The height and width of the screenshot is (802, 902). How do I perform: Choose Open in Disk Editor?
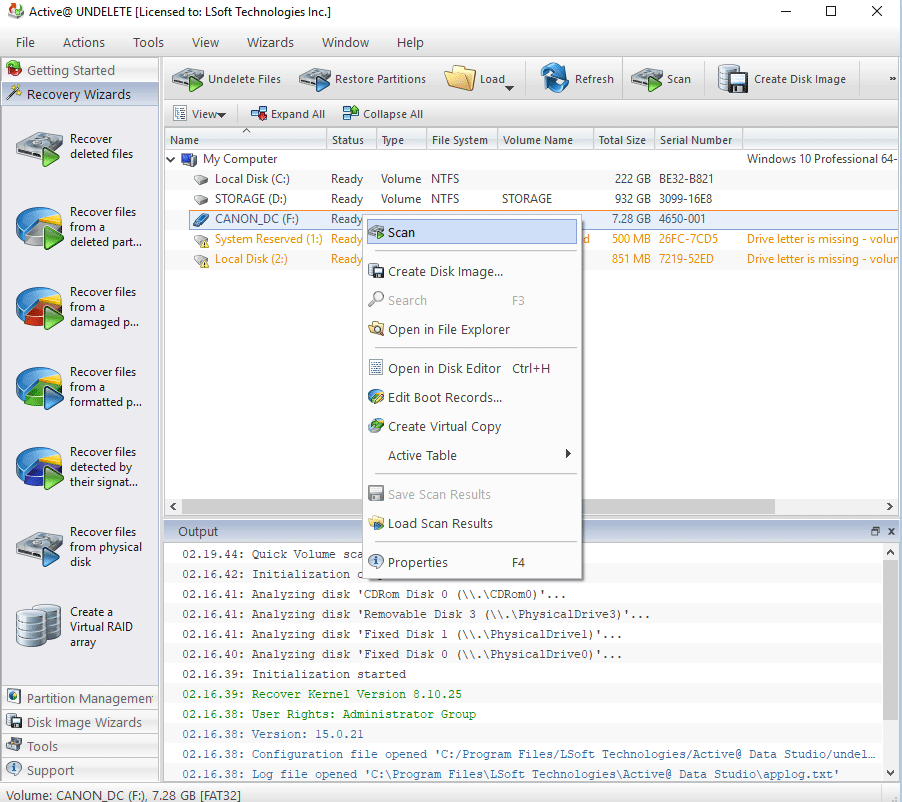pyautogui.click(x=472, y=369)
